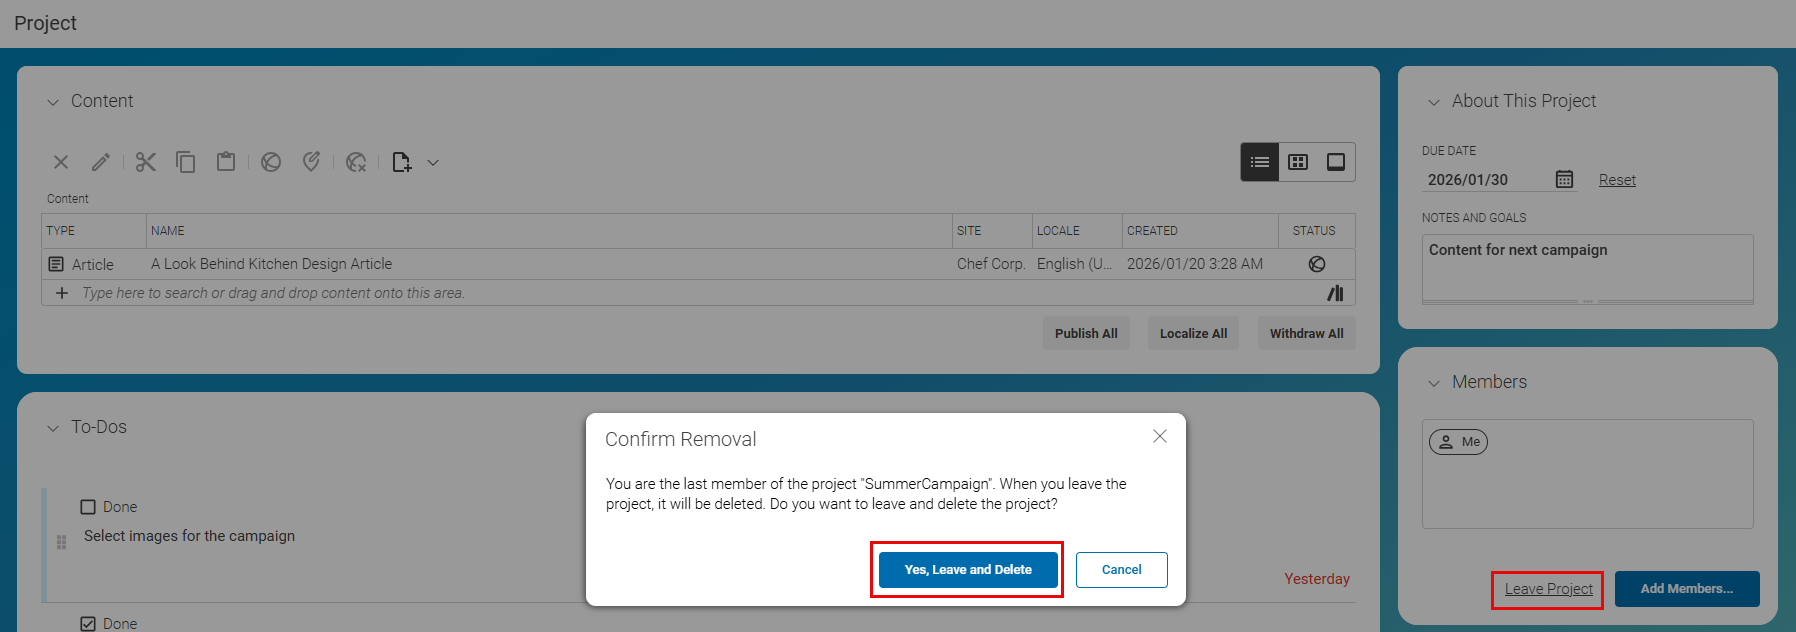The image size is (1796, 632).
Task: Click the English (U... locale cell
Action: pyautogui.click(x=1075, y=264)
